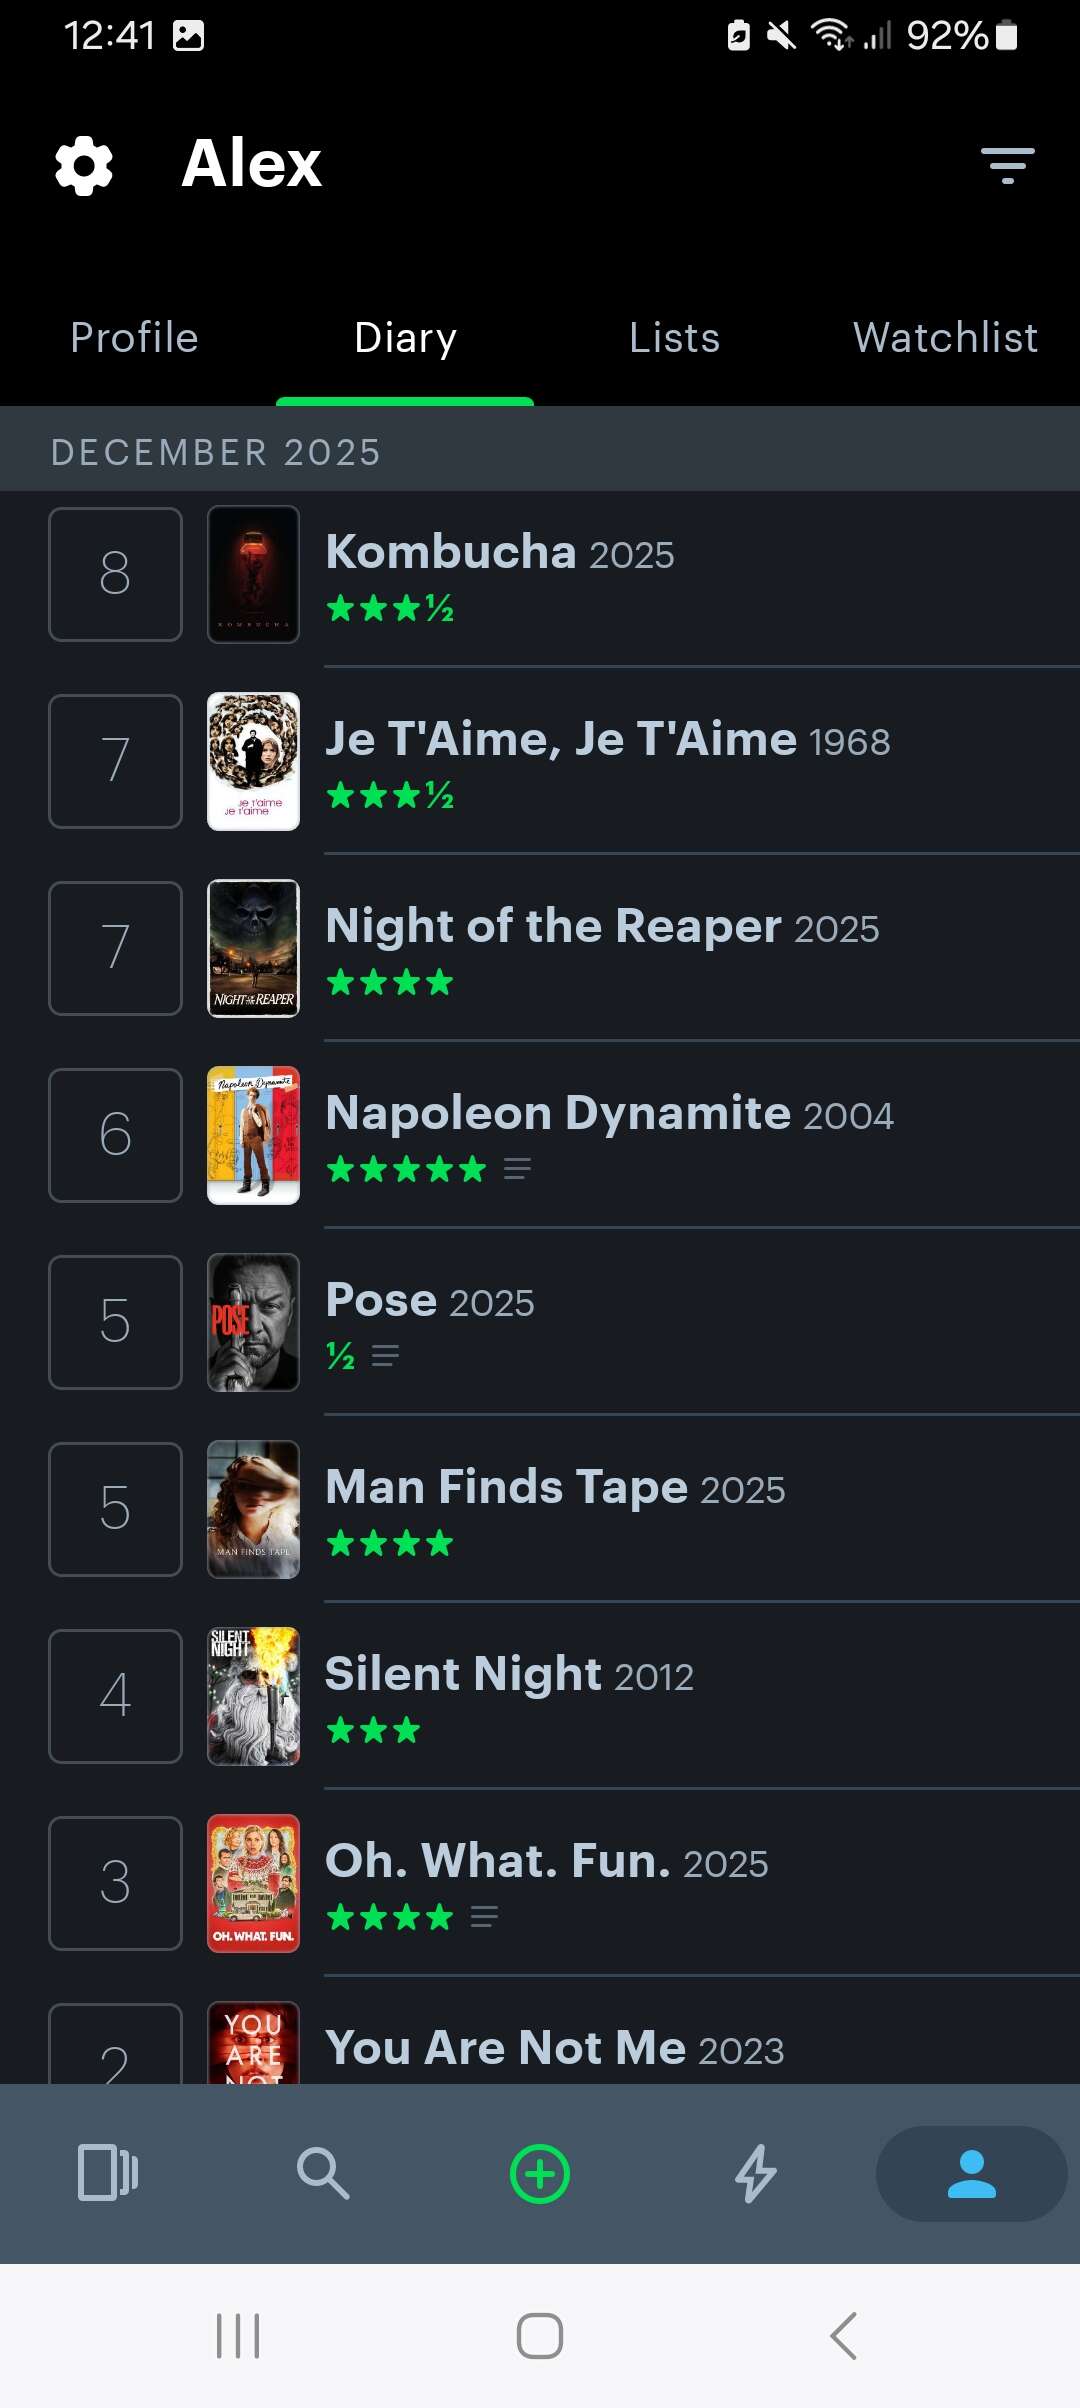Viewport: 1080px width, 2408px height.
Task: Tap the date box for Man Finds Tape
Action: (115, 1509)
